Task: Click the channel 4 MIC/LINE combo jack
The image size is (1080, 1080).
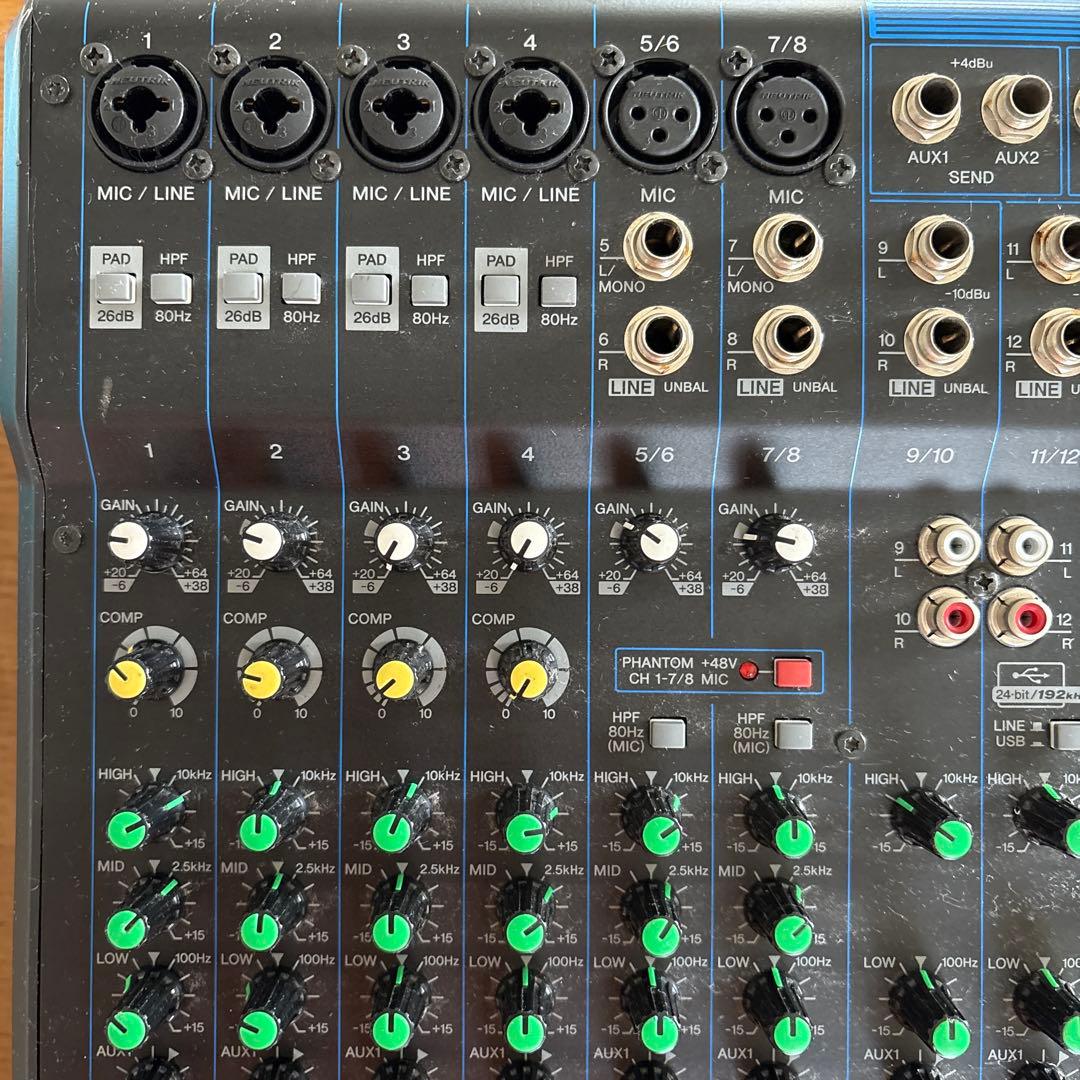Action: (x=529, y=113)
